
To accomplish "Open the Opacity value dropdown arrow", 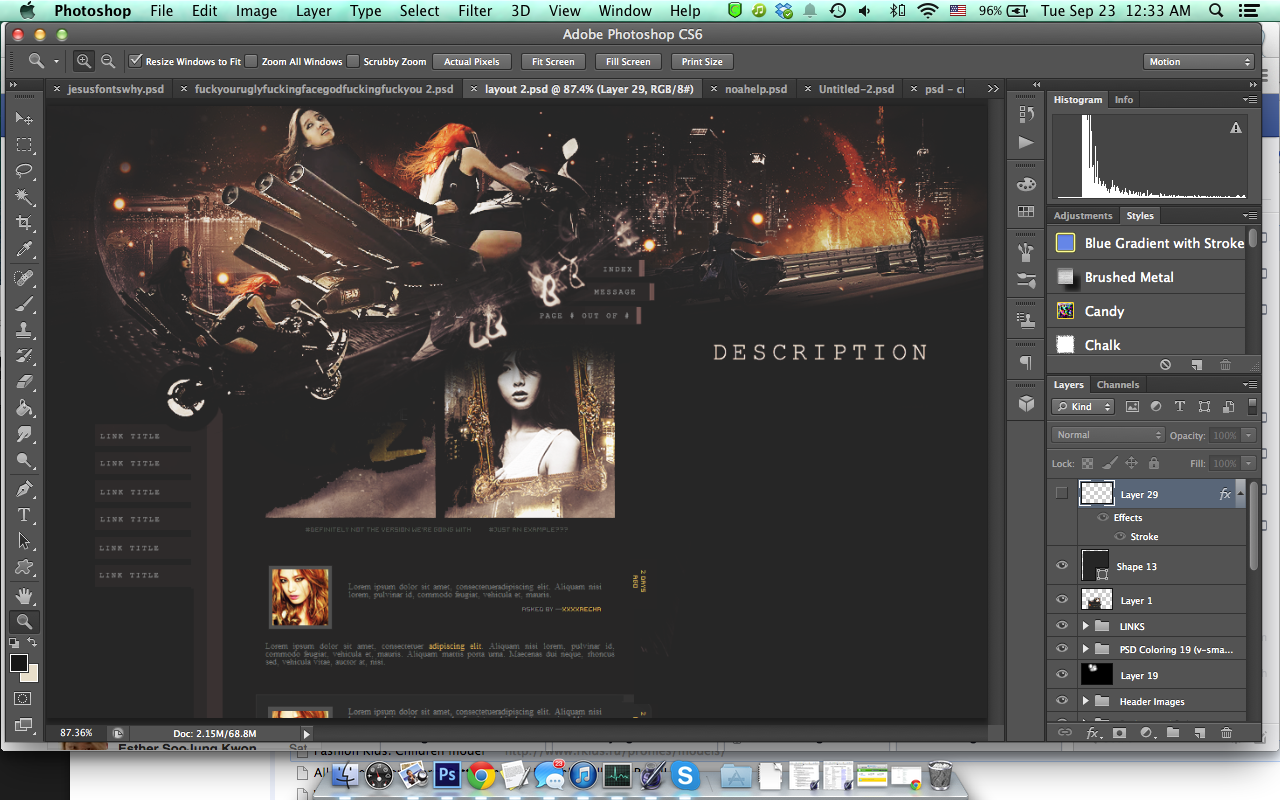I will tap(1248, 435).
